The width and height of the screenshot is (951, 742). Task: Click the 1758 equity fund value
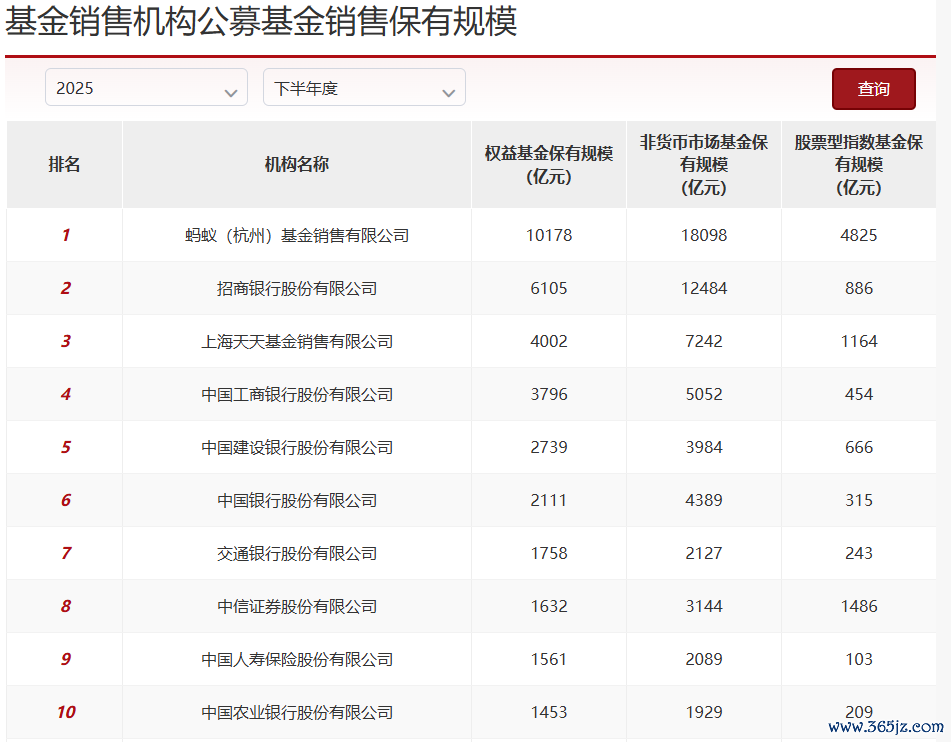549,553
